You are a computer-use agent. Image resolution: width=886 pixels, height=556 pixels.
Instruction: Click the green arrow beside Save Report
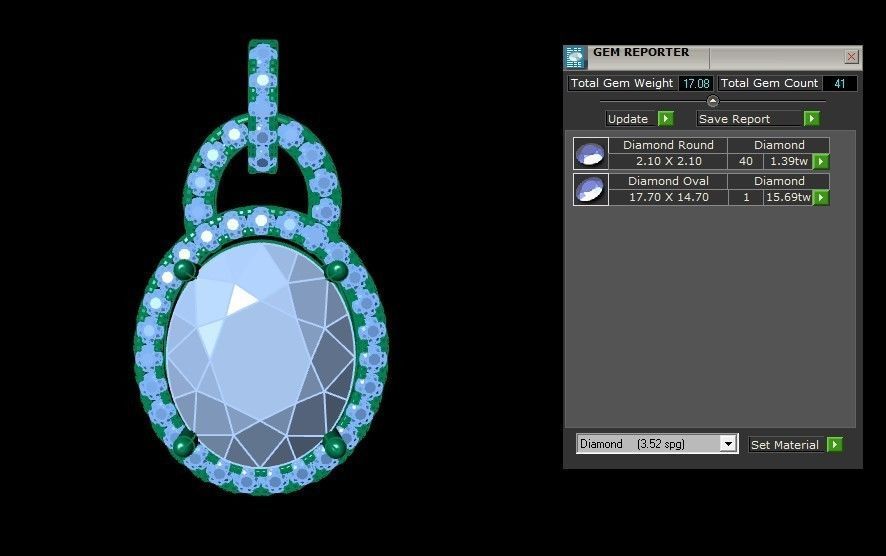(812, 119)
